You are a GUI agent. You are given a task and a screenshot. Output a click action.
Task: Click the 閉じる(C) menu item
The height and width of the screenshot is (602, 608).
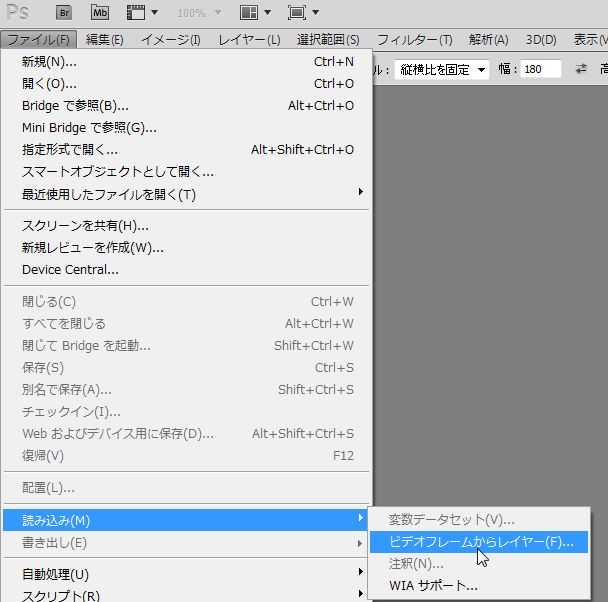pyautogui.click(x=188, y=302)
